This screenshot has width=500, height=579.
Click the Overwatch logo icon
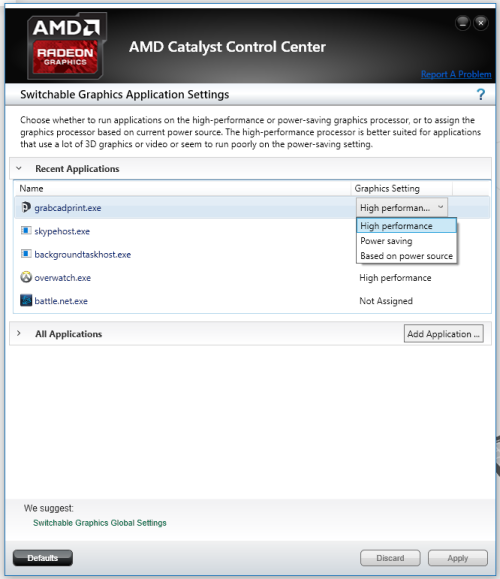pos(26,277)
